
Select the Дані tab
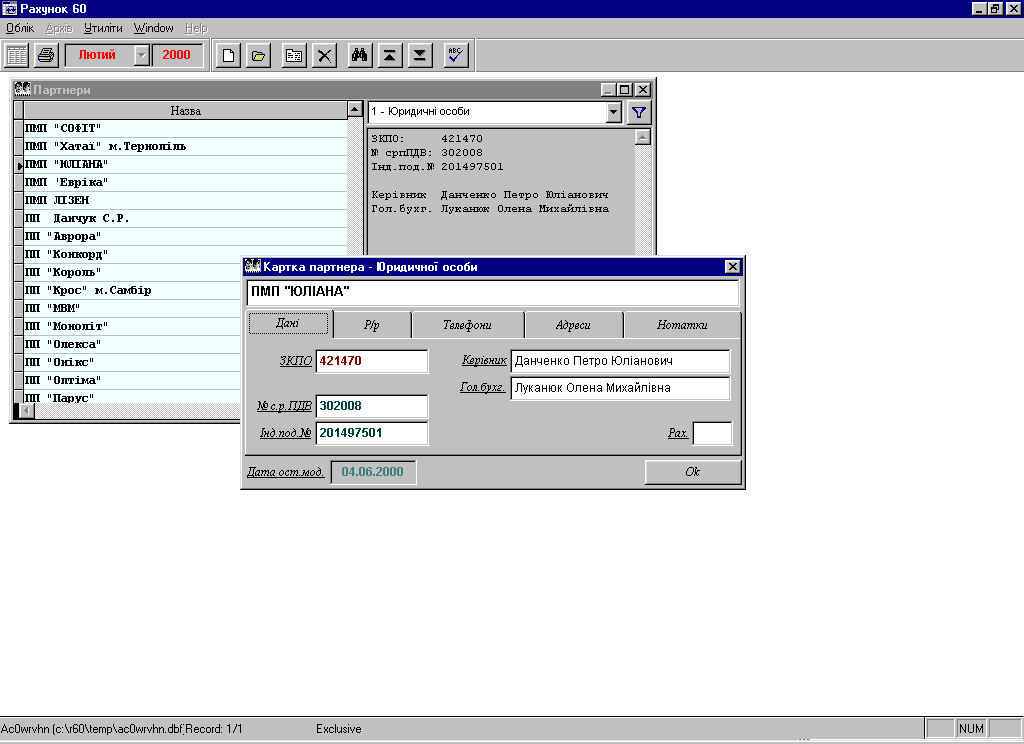(x=288, y=323)
